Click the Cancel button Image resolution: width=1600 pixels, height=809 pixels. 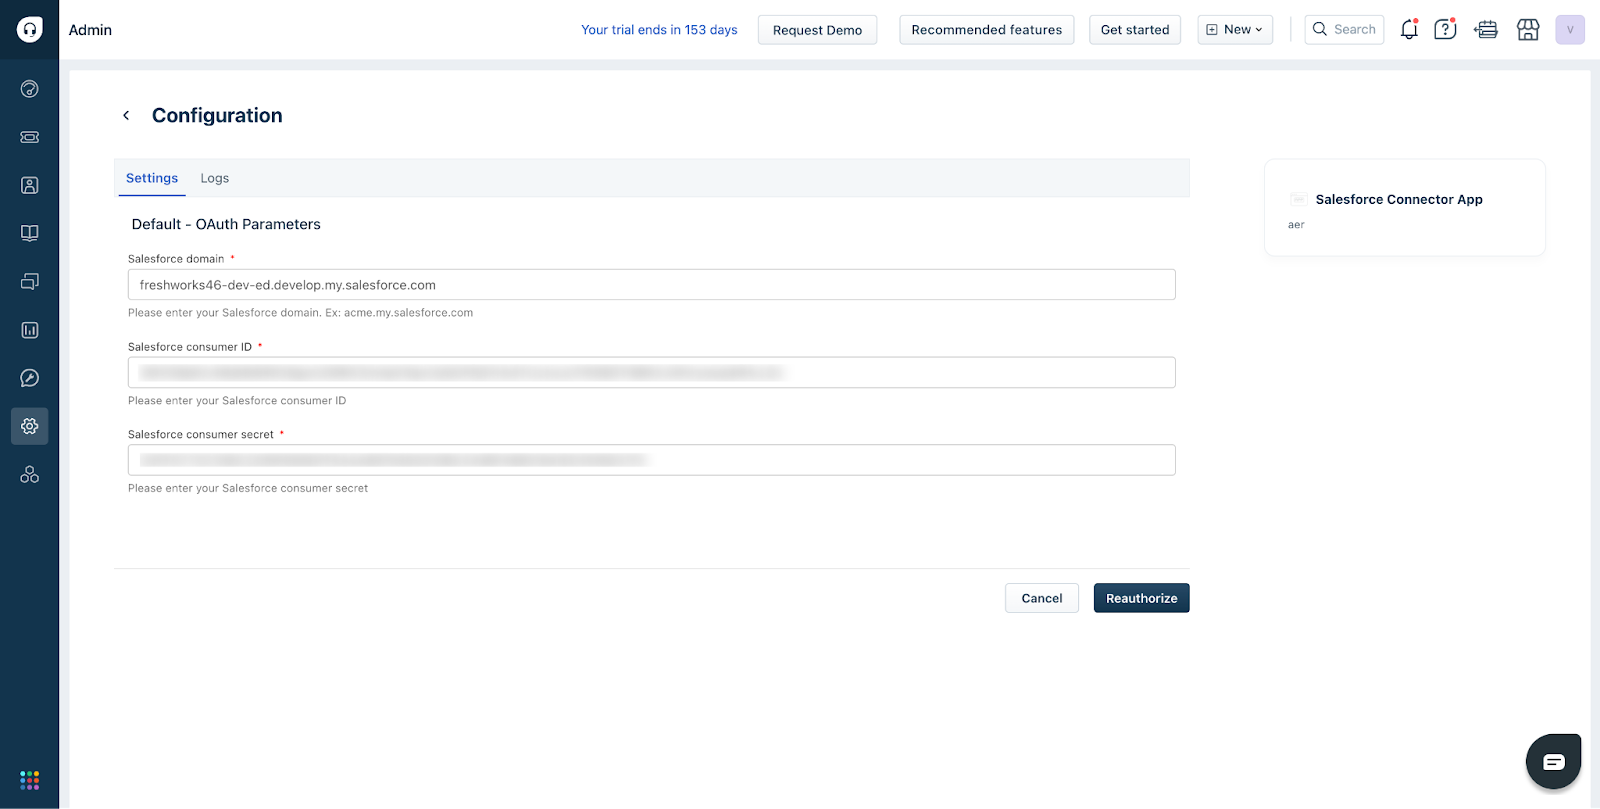coord(1042,598)
